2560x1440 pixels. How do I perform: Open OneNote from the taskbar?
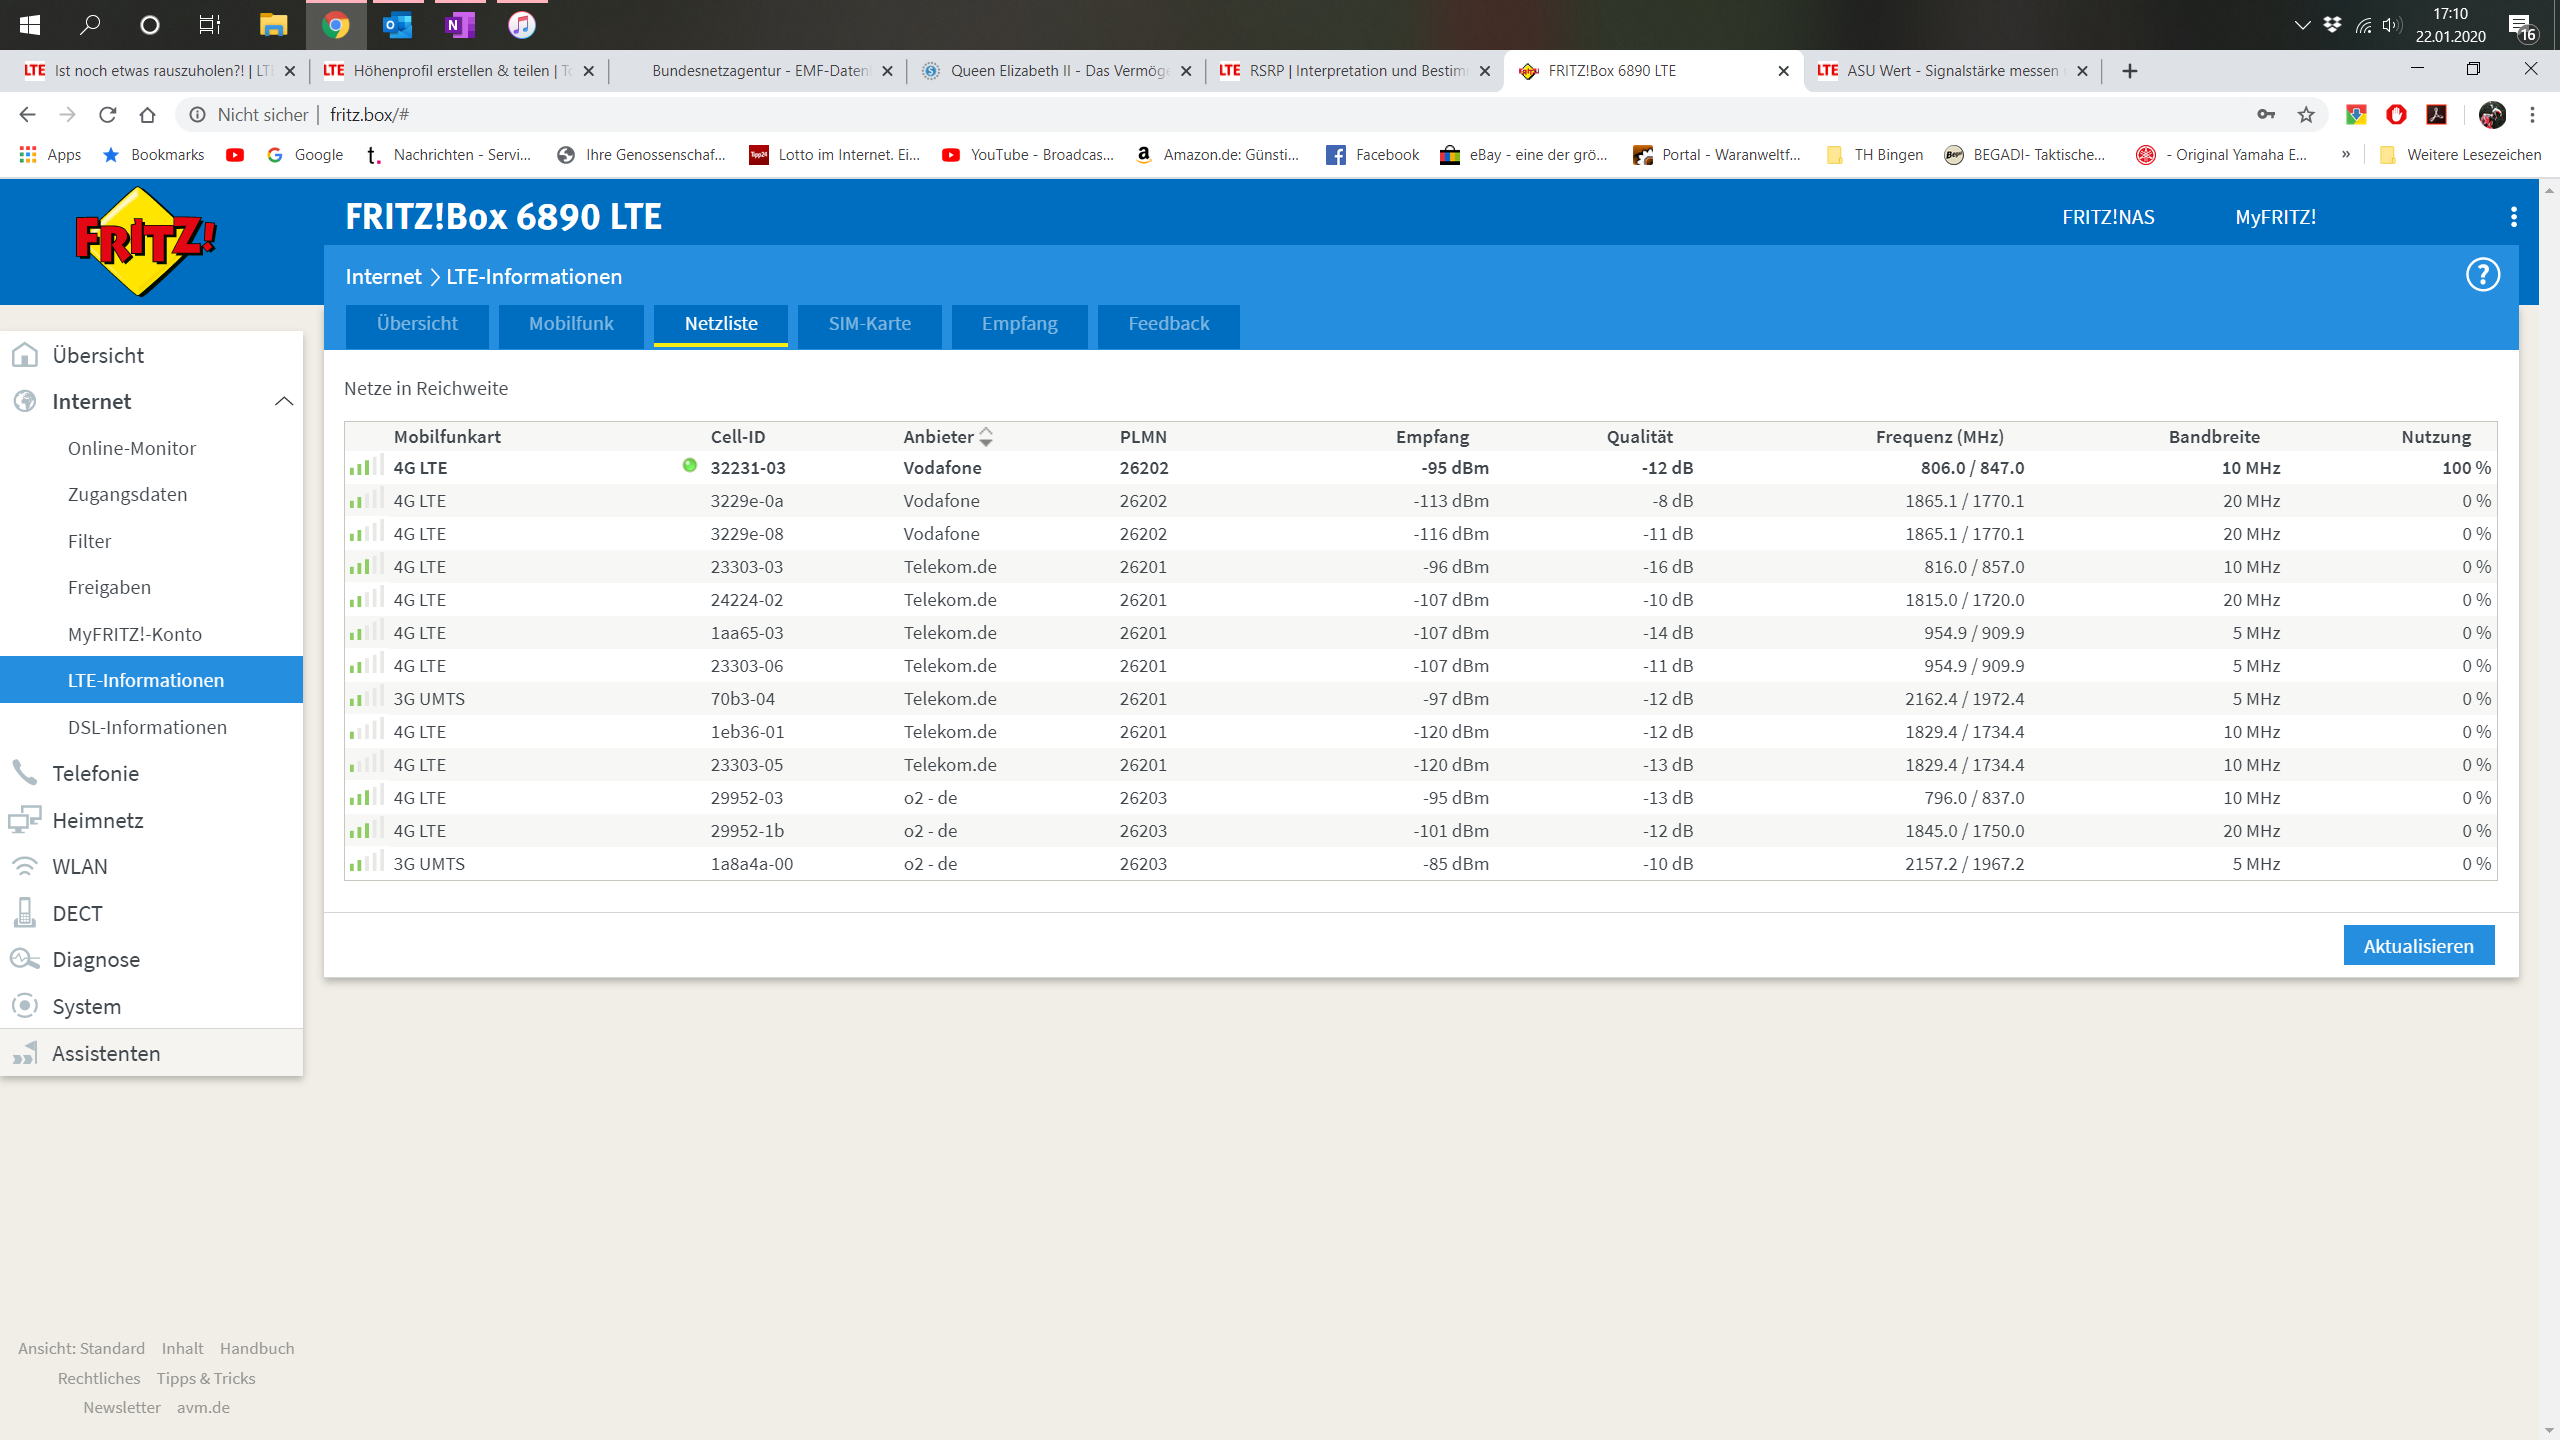[459, 25]
